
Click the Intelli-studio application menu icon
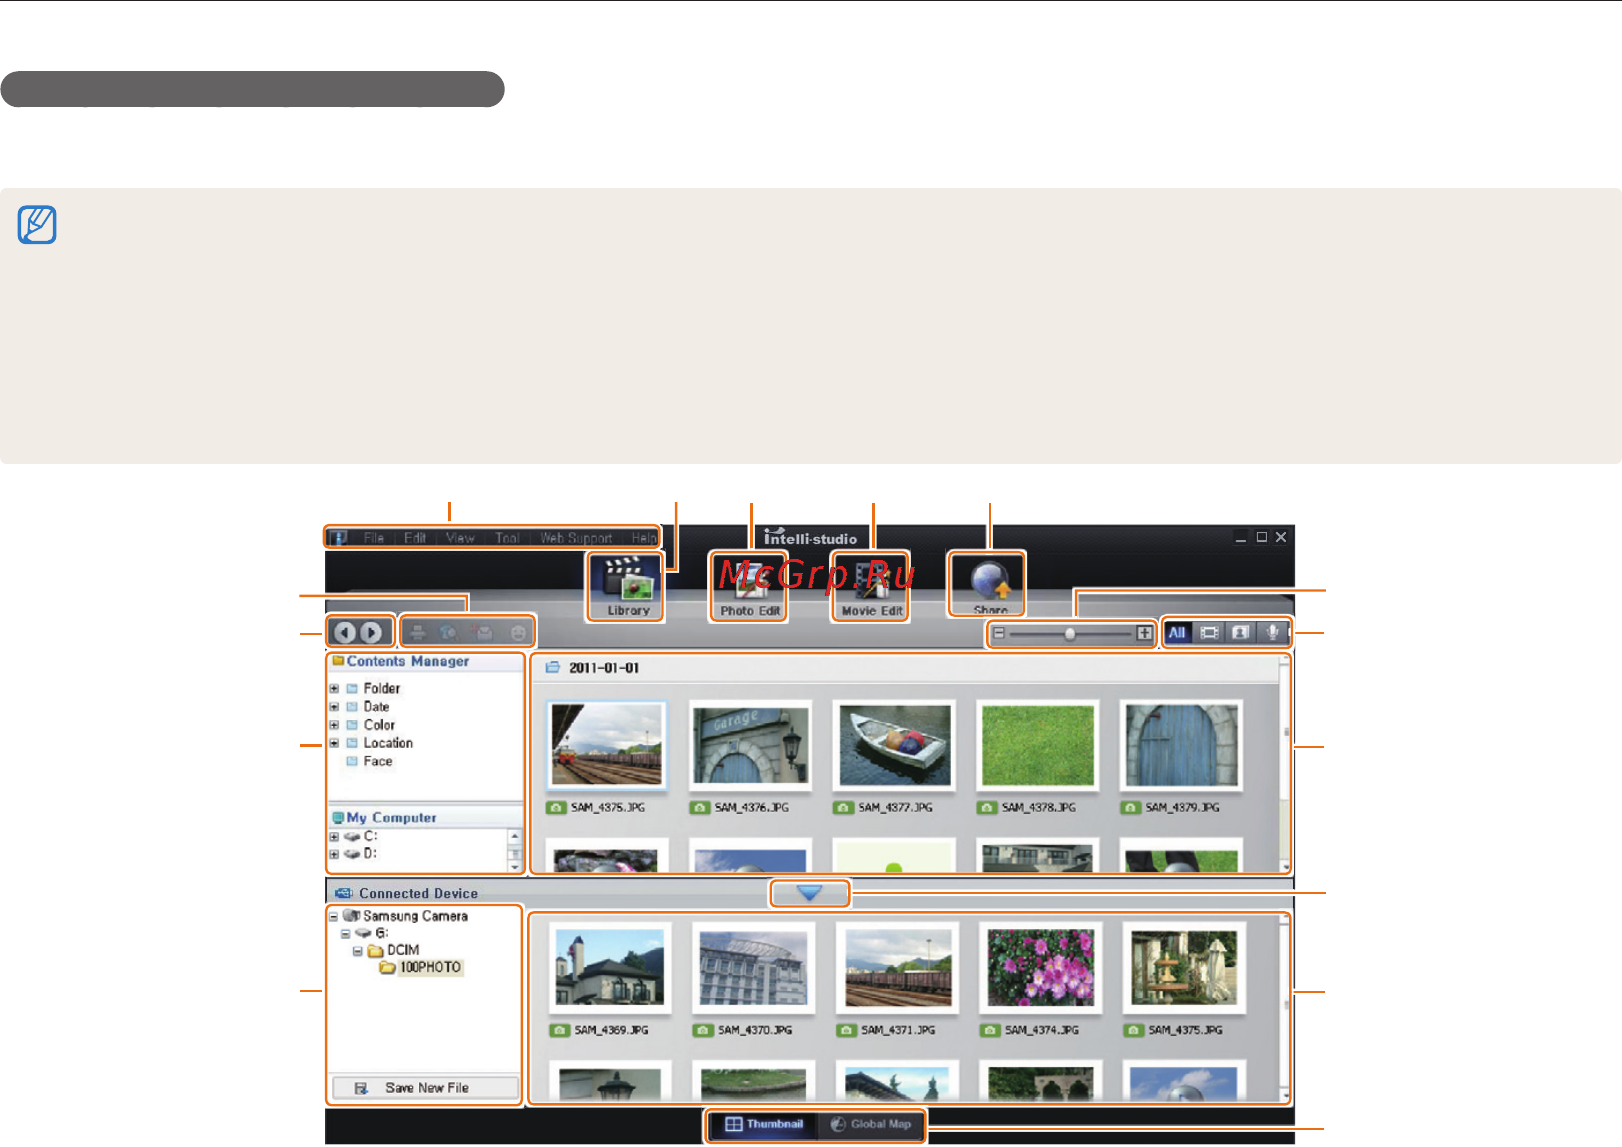pyautogui.click(x=340, y=538)
